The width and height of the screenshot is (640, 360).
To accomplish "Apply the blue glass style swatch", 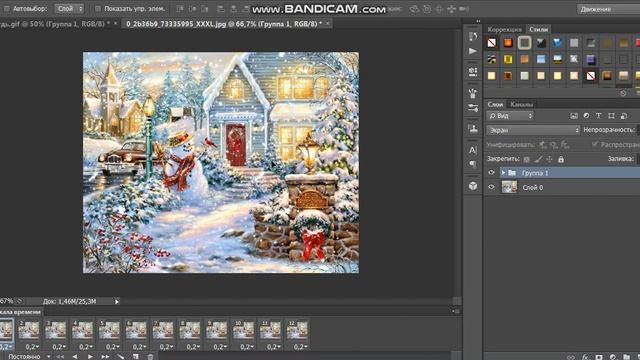I will tap(557, 43).
